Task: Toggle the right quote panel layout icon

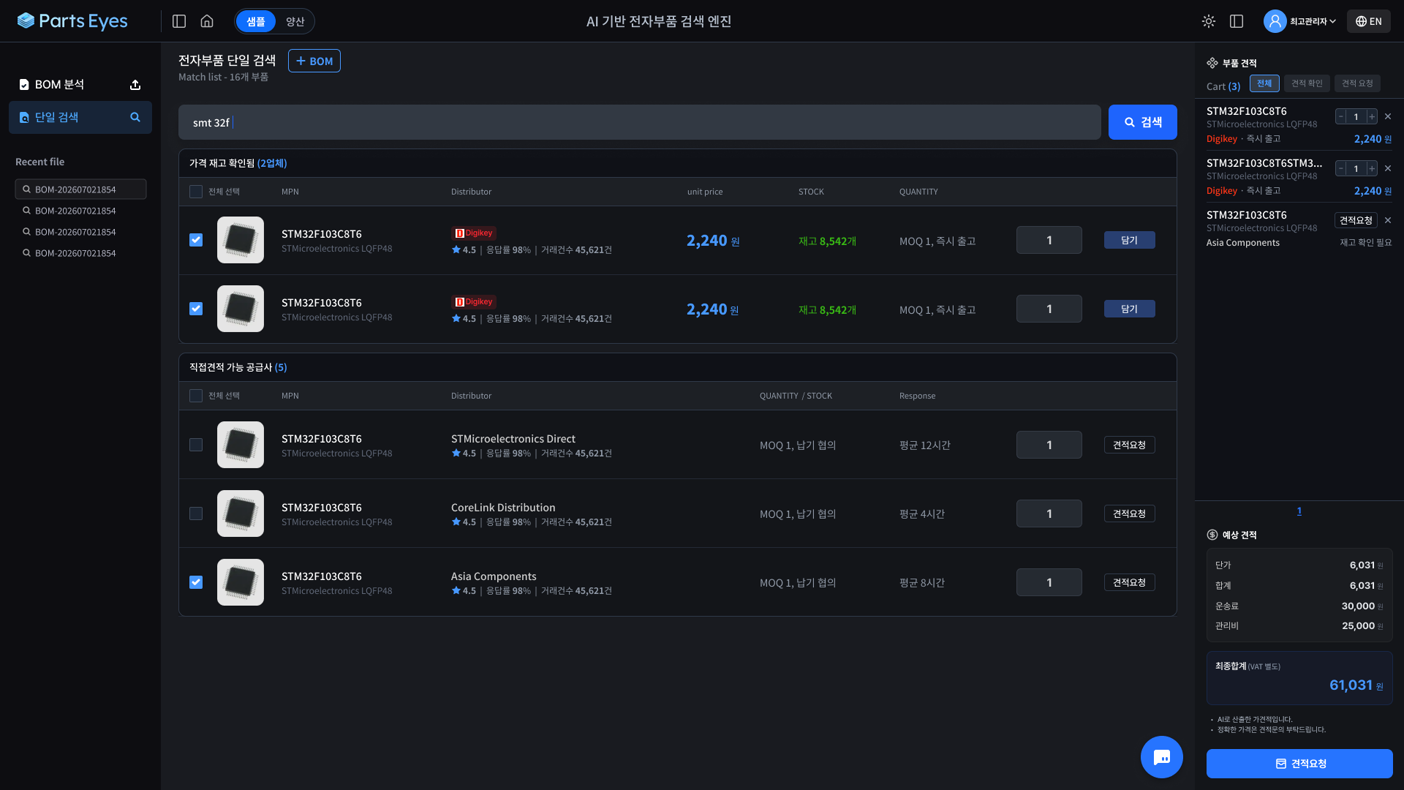Action: pos(1237,21)
